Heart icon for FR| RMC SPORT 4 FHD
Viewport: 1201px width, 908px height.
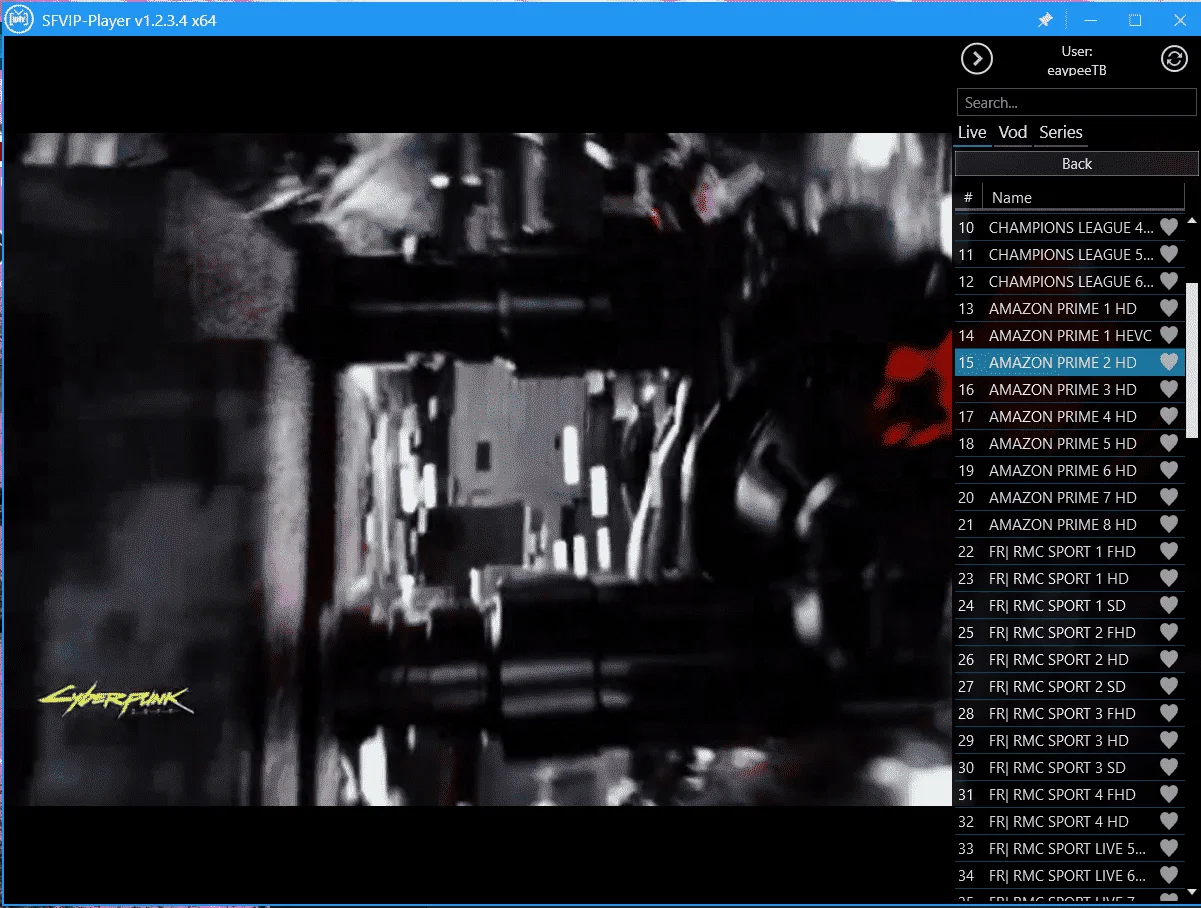tap(1168, 794)
